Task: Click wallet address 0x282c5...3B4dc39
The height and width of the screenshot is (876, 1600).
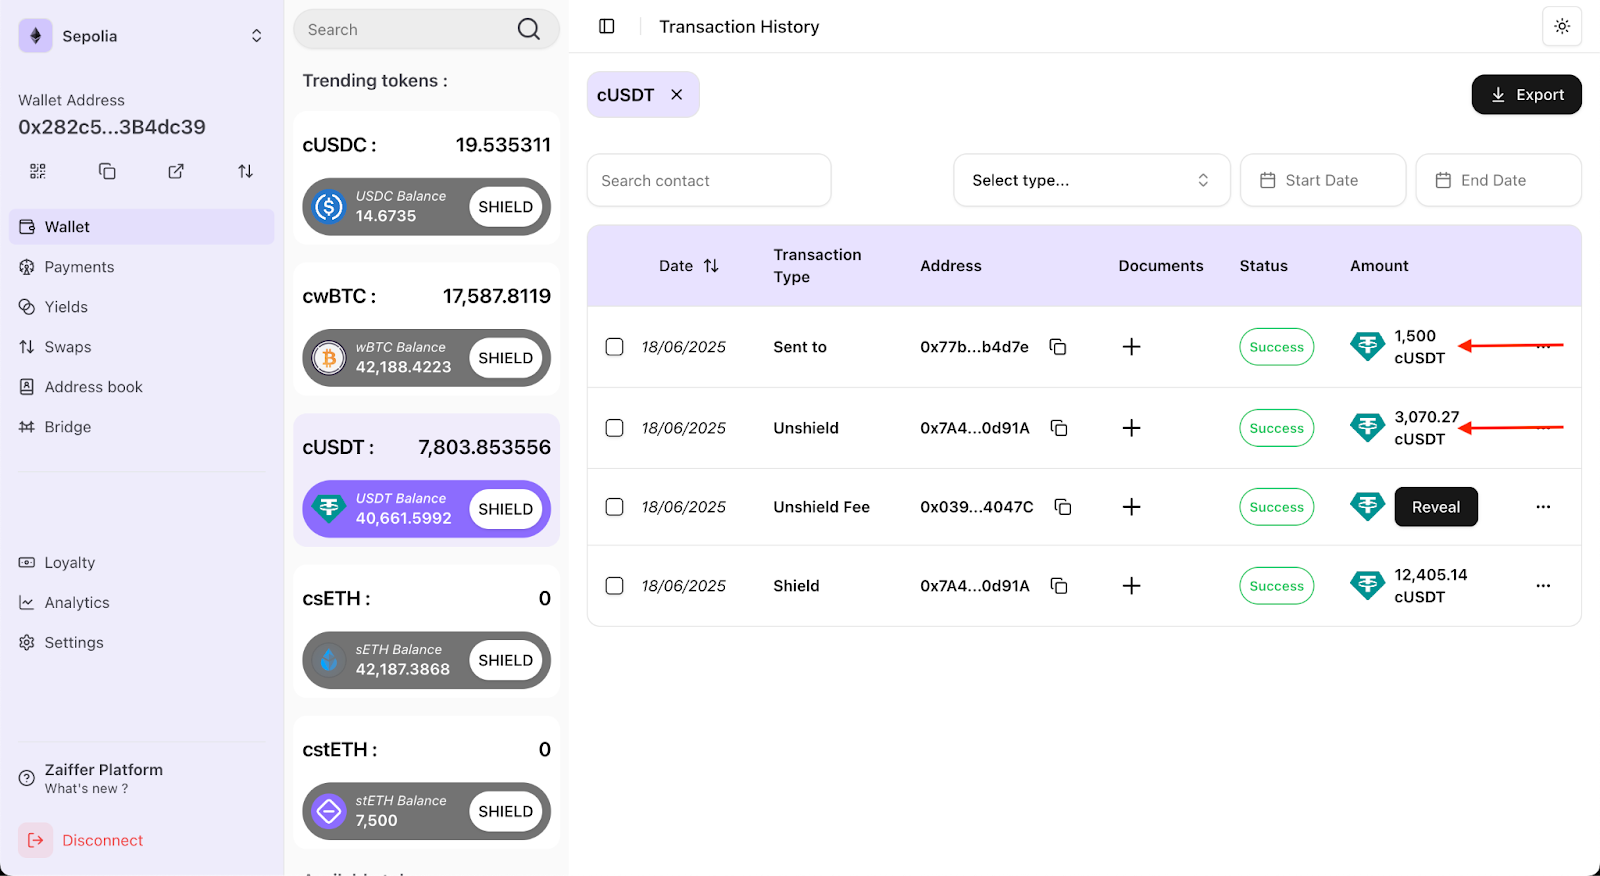Action: pyautogui.click(x=112, y=127)
